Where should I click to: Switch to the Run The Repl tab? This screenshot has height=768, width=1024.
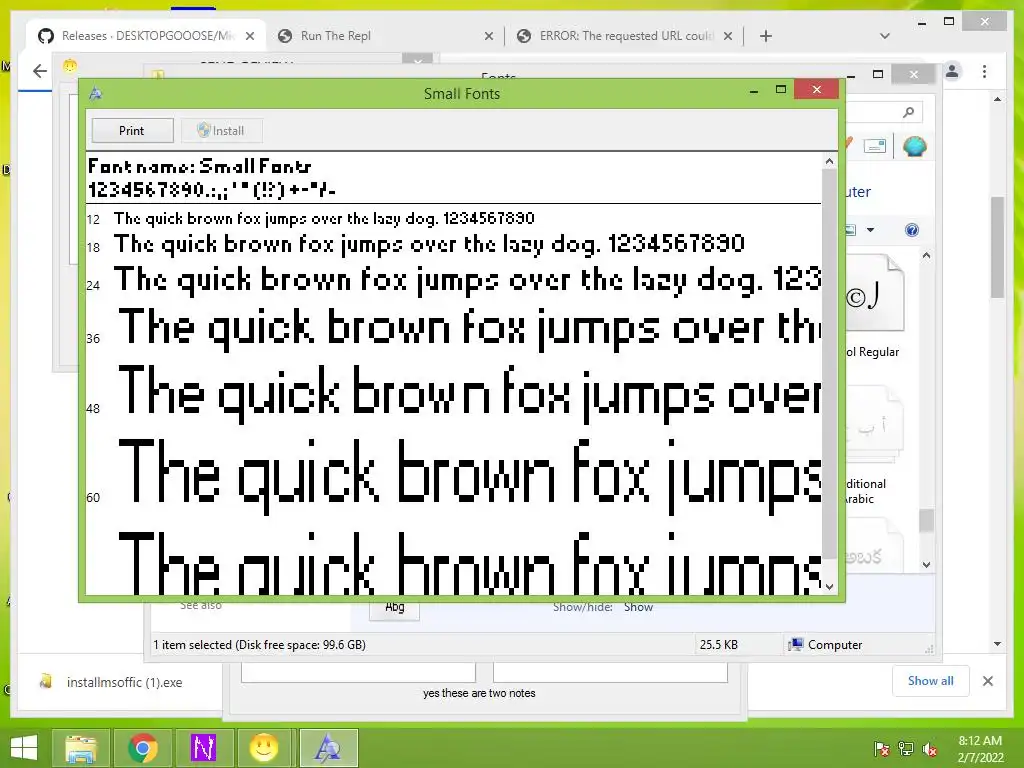(x=385, y=36)
